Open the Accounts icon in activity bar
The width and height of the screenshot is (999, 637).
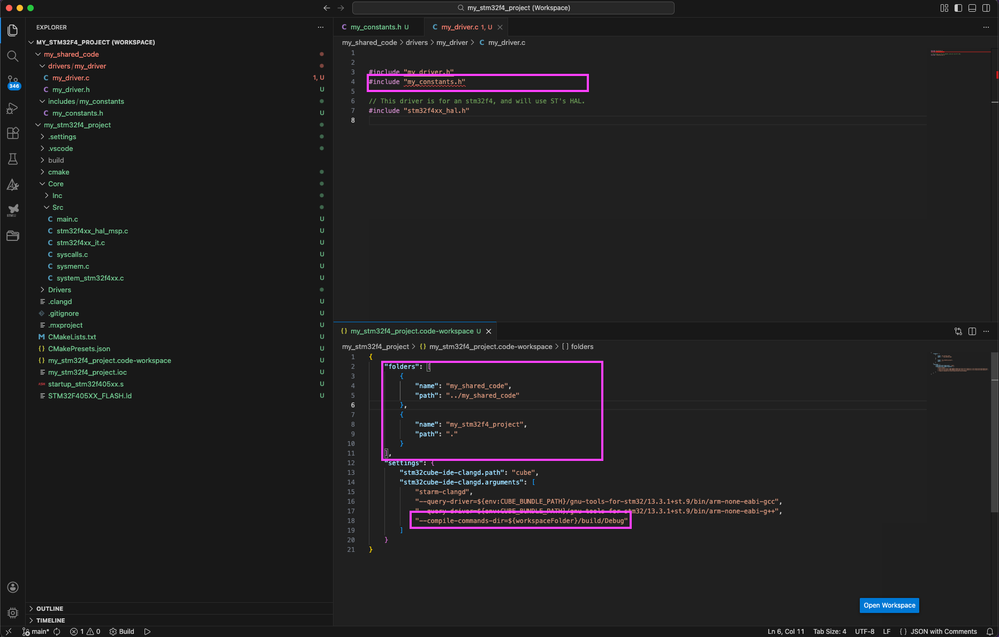point(13,588)
